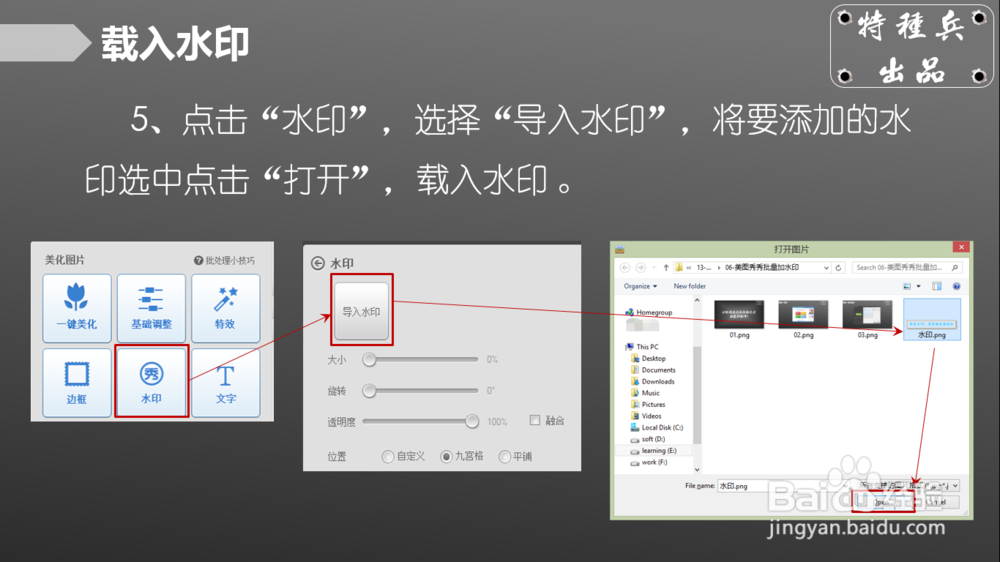The image size is (1000, 562).
Task: Click the Forward arrow in file dialog
Action: click(640, 267)
